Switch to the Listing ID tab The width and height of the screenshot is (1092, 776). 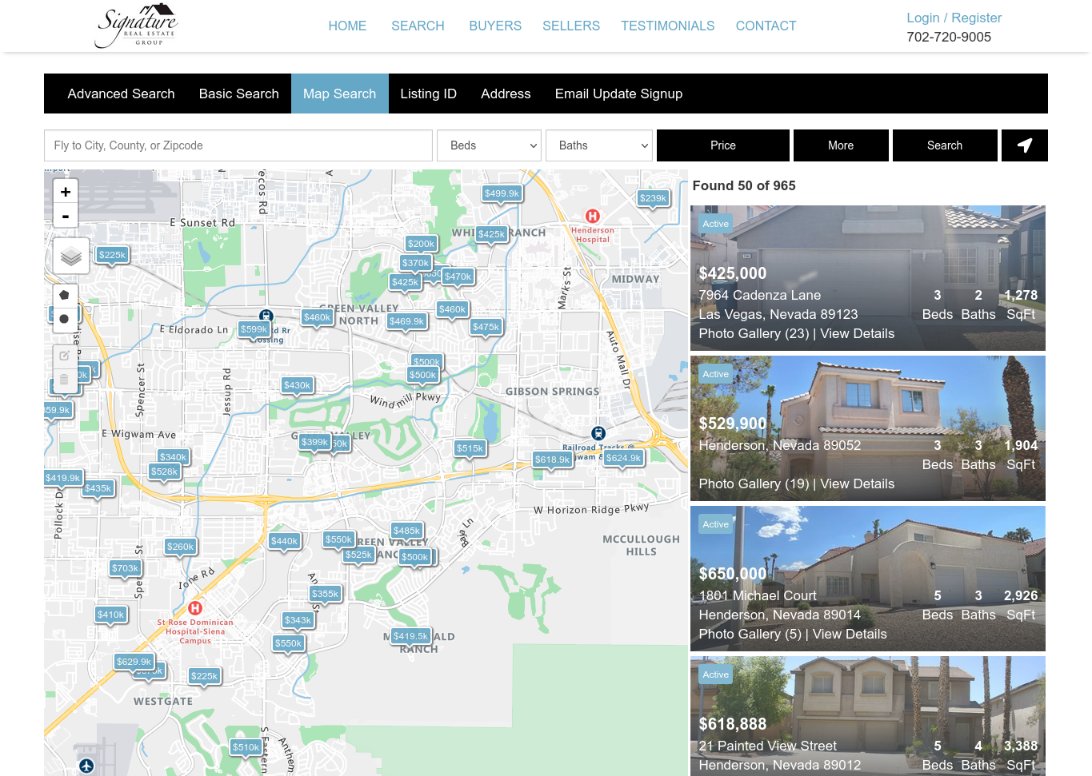point(428,93)
